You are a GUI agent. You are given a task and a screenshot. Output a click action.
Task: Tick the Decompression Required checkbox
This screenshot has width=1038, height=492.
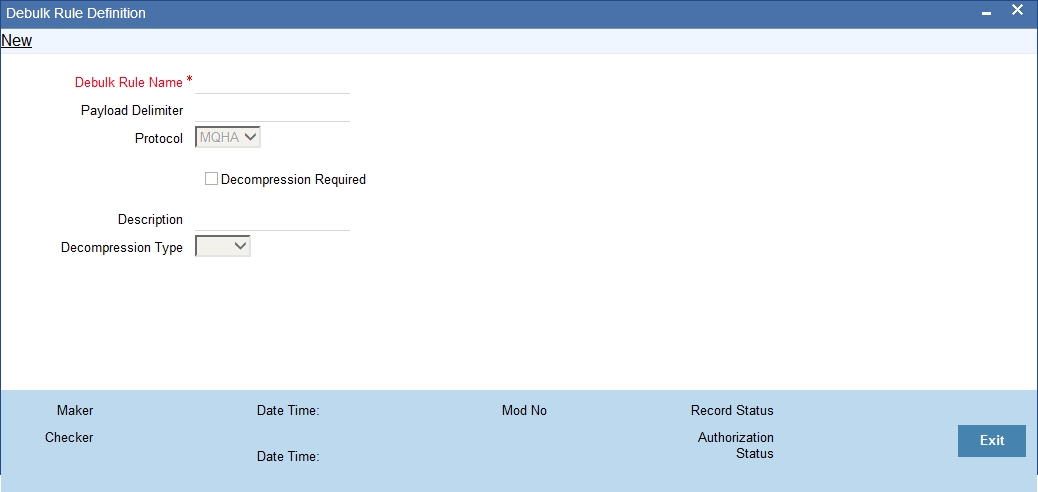pyautogui.click(x=211, y=179)
